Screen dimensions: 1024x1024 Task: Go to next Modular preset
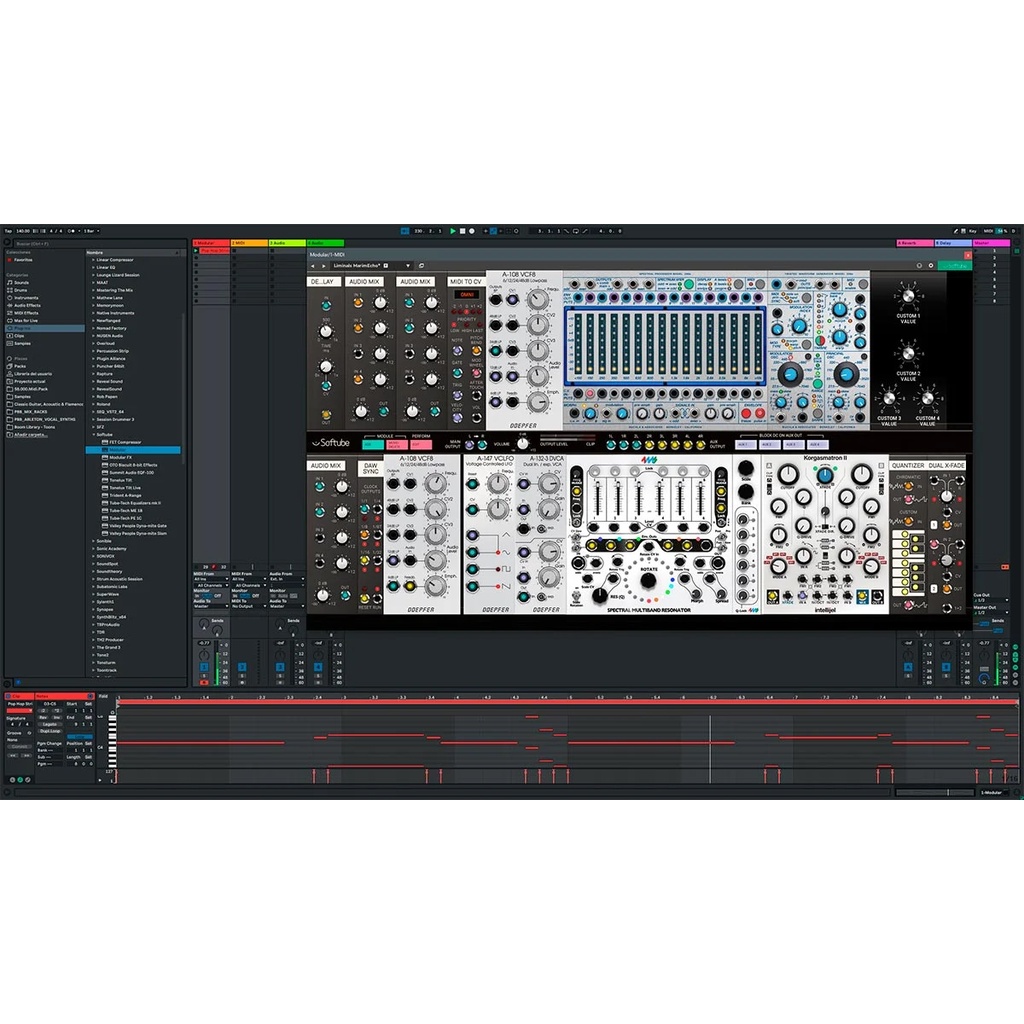323,266
